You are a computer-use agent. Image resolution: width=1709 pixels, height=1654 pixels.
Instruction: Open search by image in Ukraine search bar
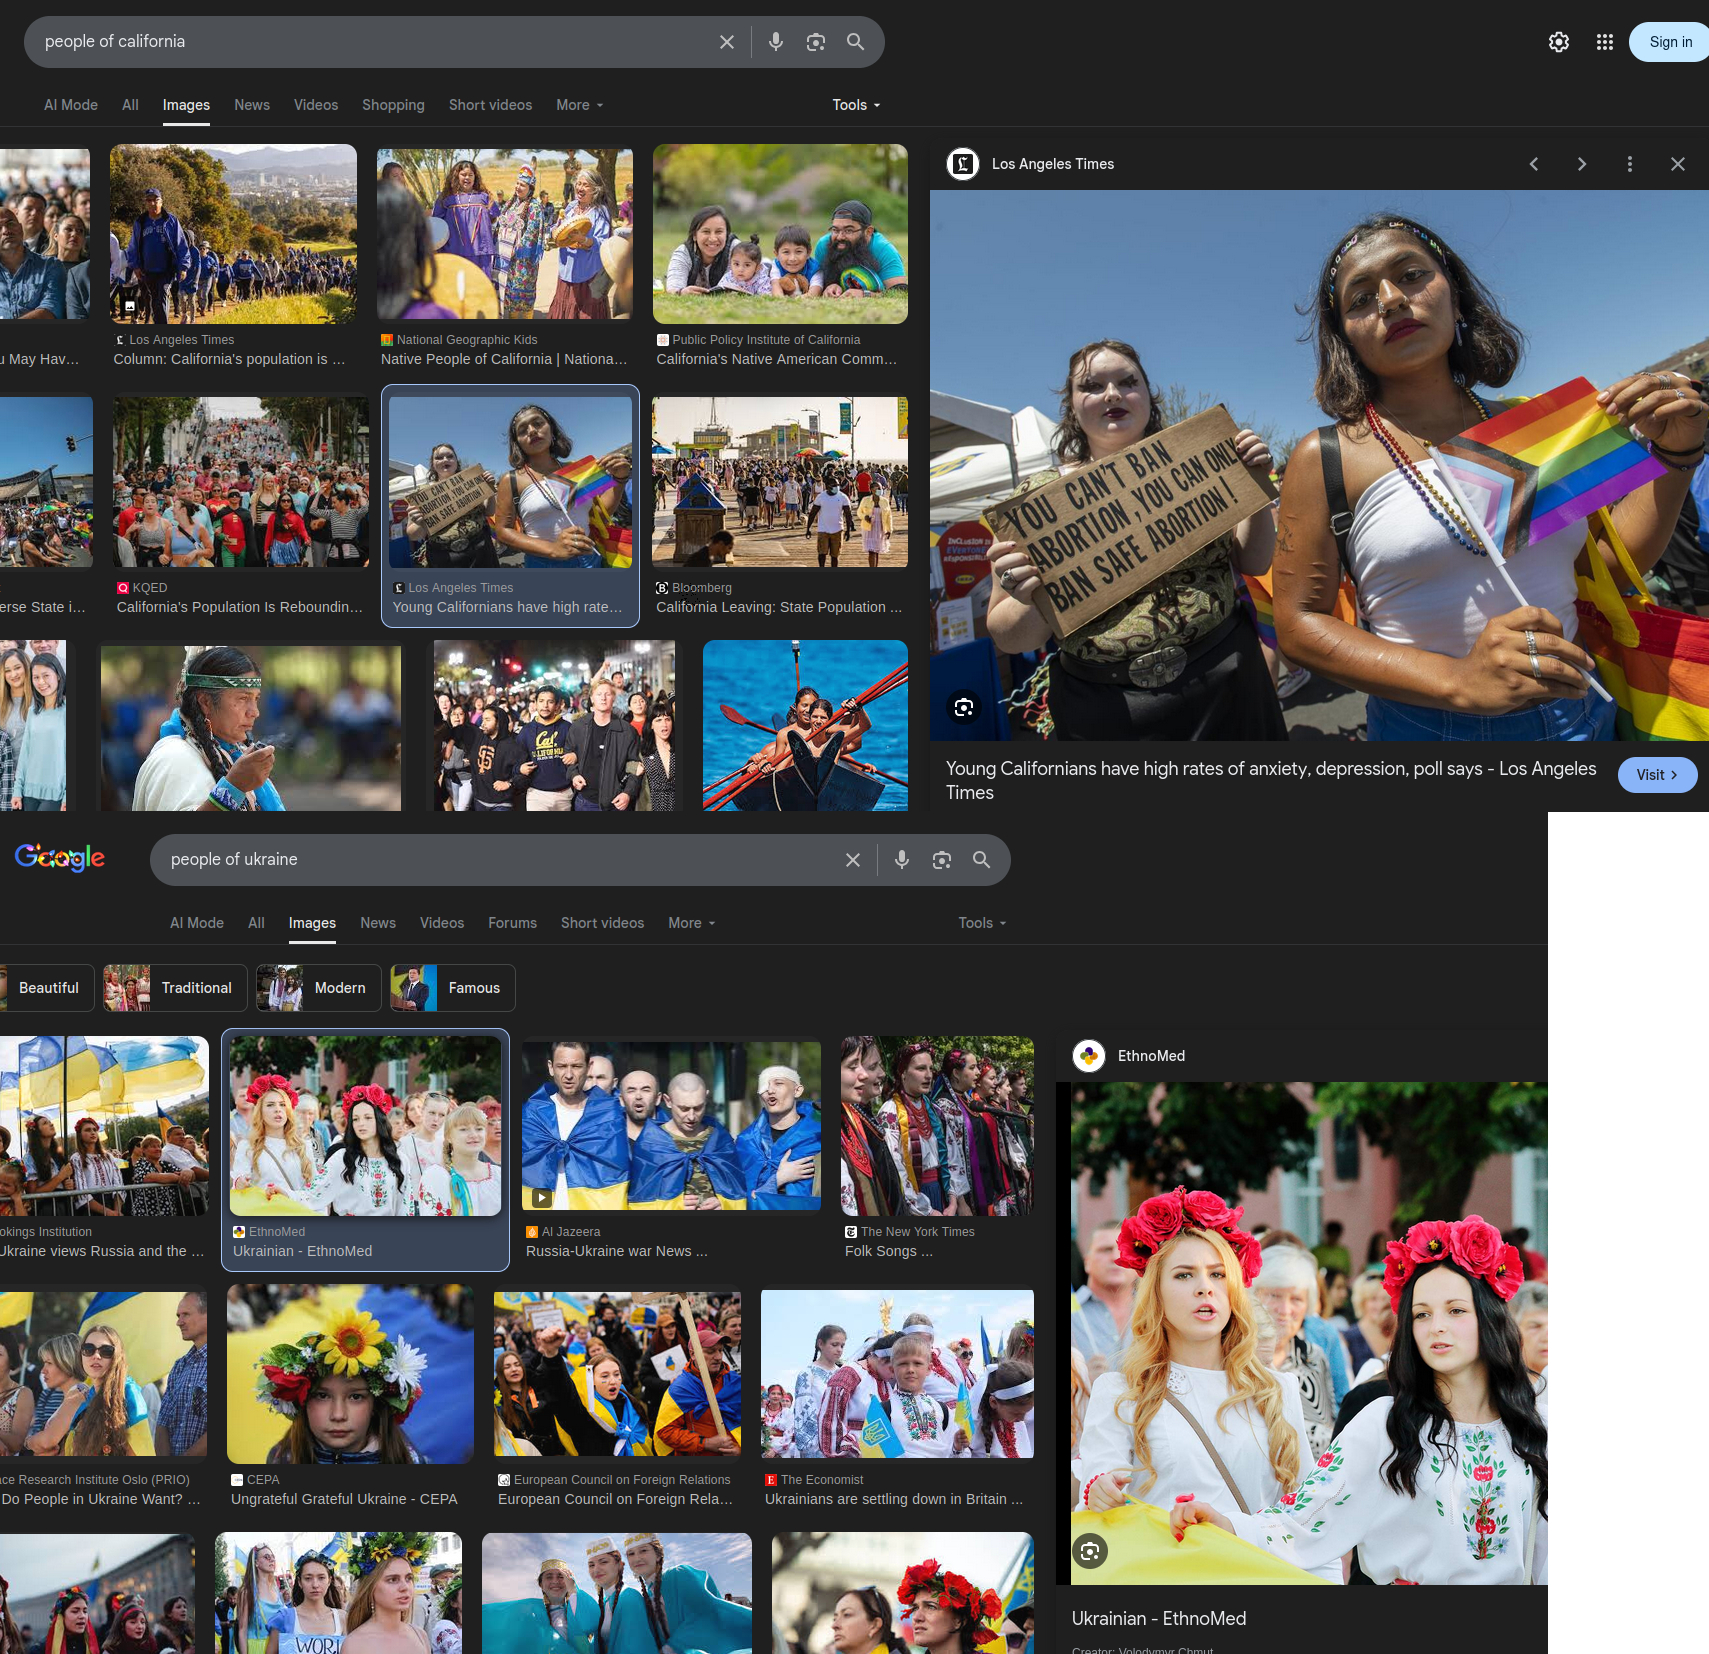point(942,860)
